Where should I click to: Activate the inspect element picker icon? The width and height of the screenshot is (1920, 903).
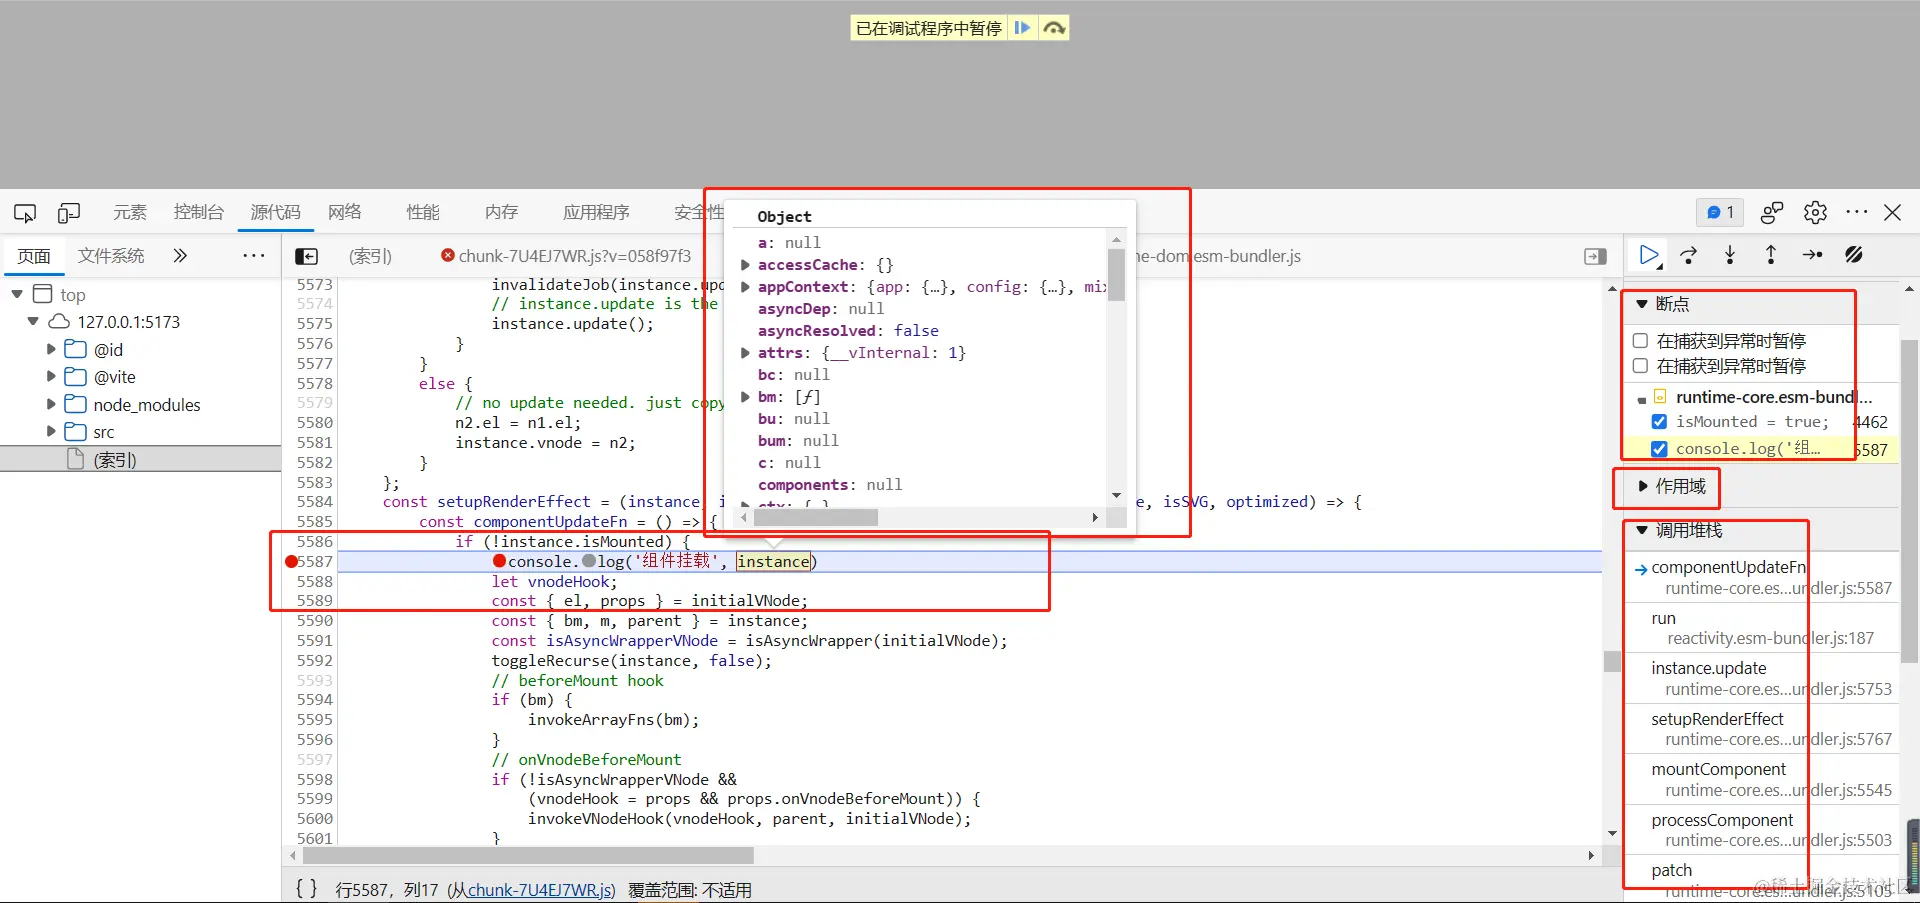(25, 213)
